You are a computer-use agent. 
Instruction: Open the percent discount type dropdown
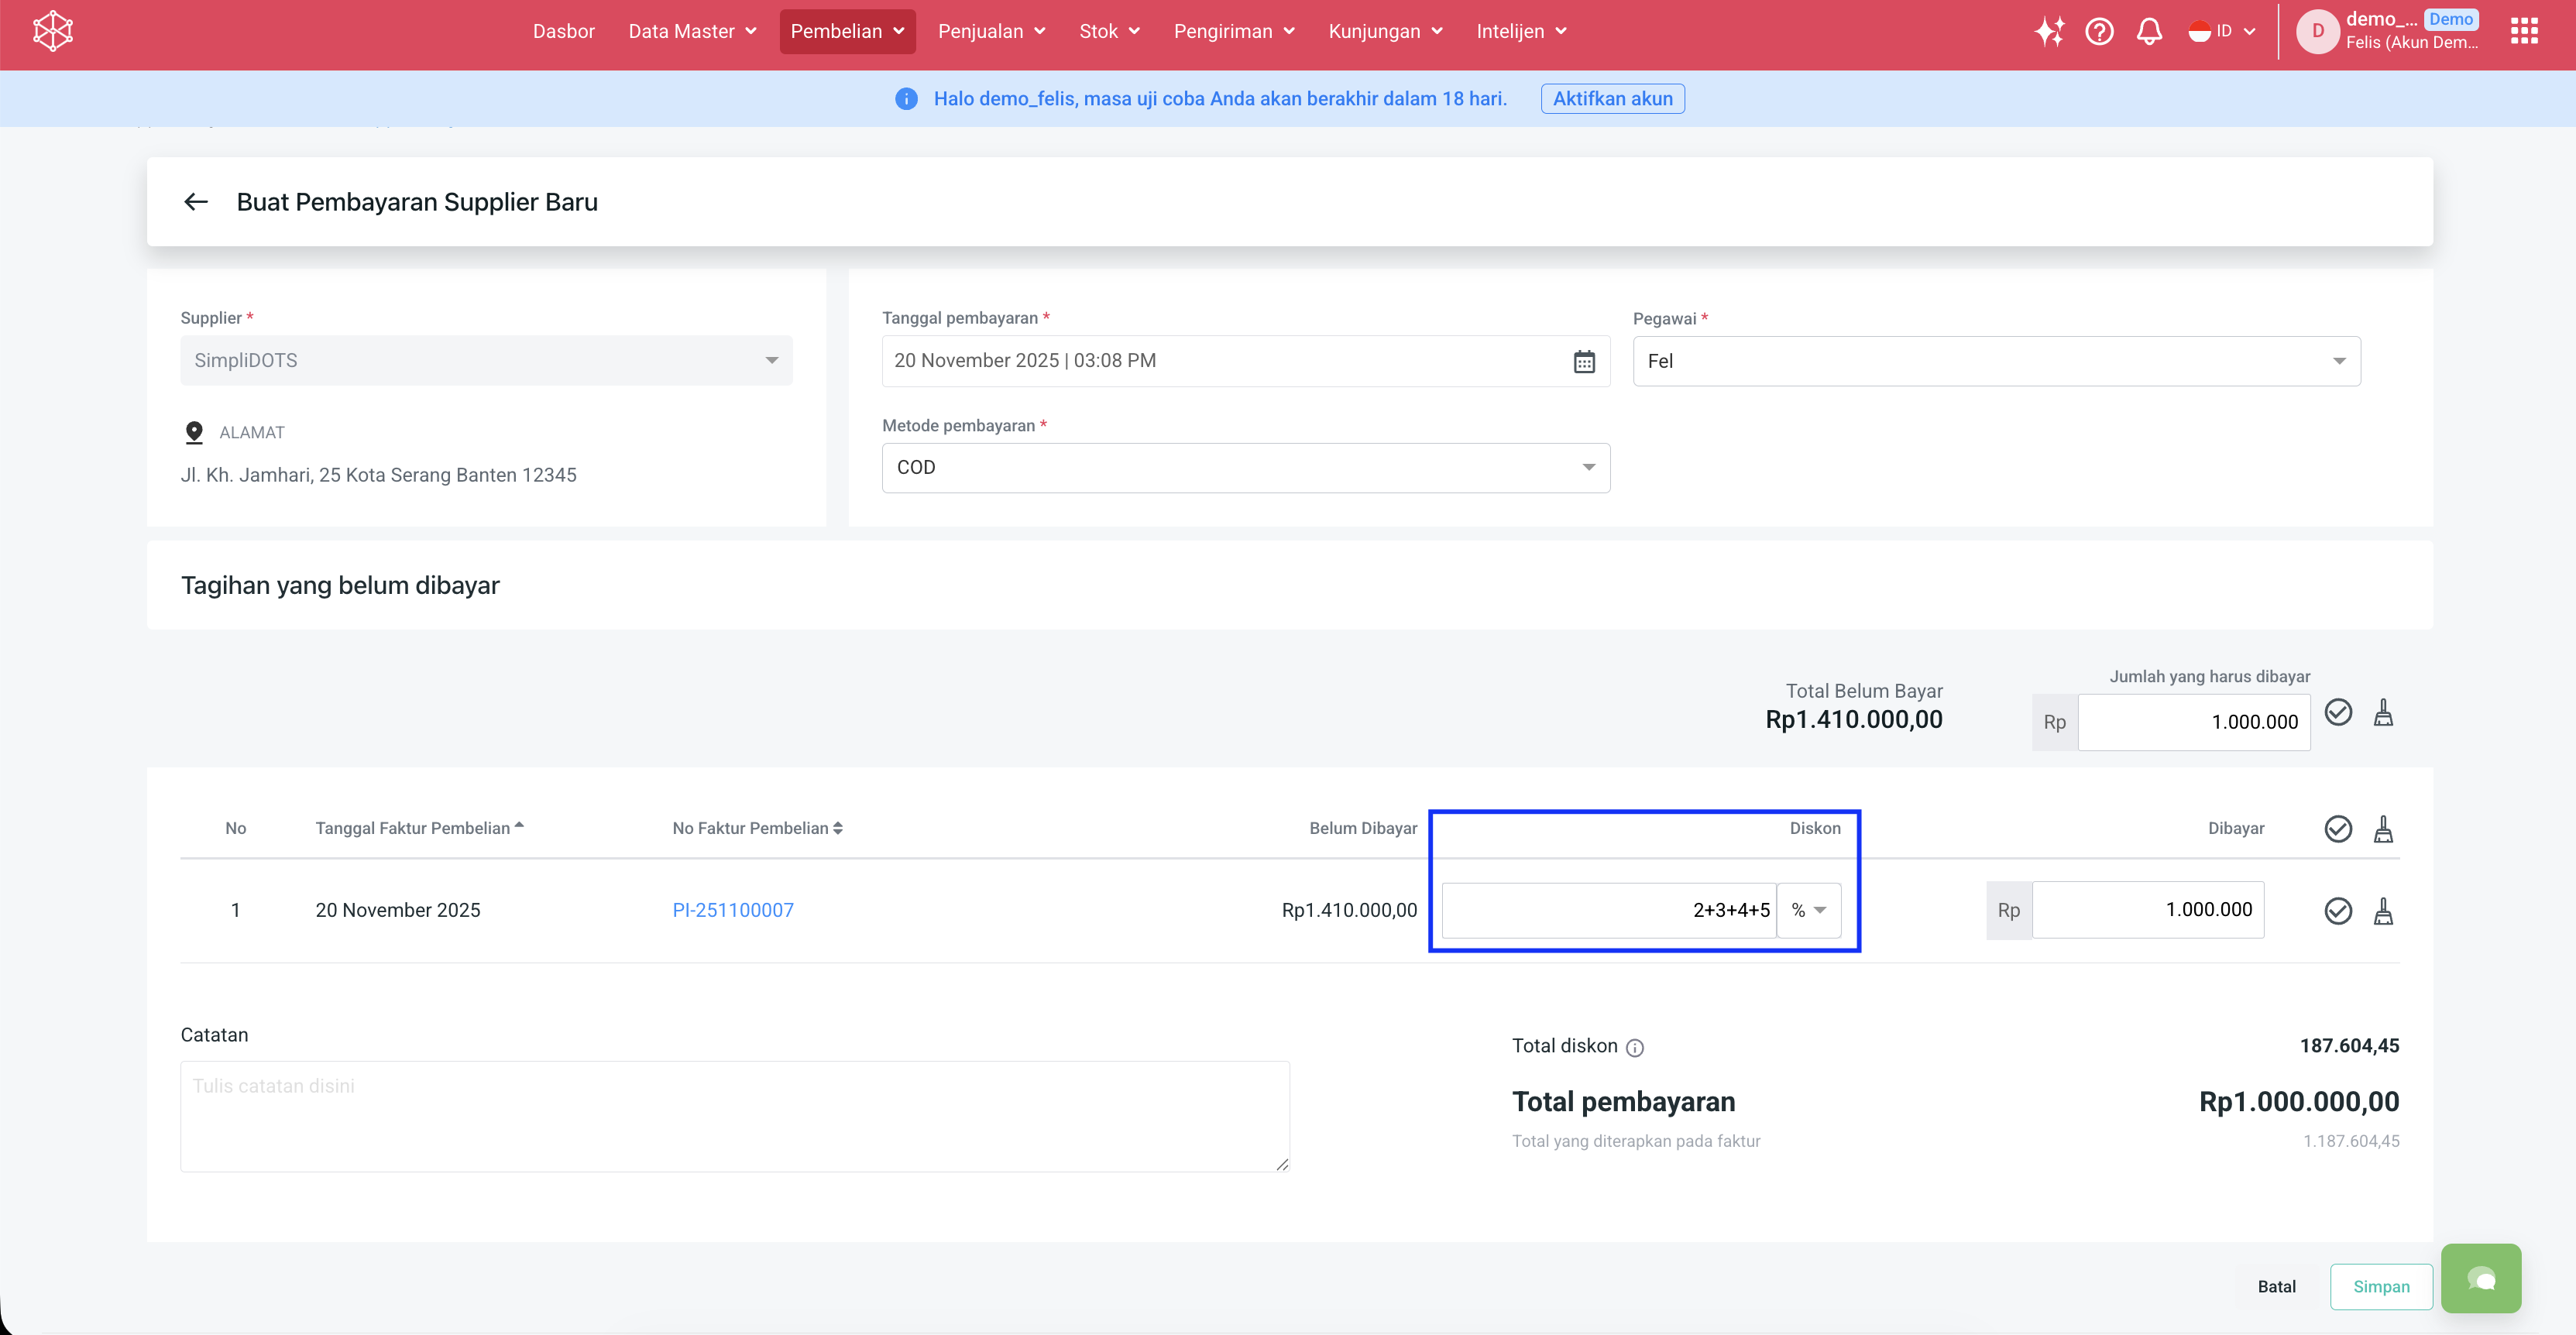(1808, 910)
